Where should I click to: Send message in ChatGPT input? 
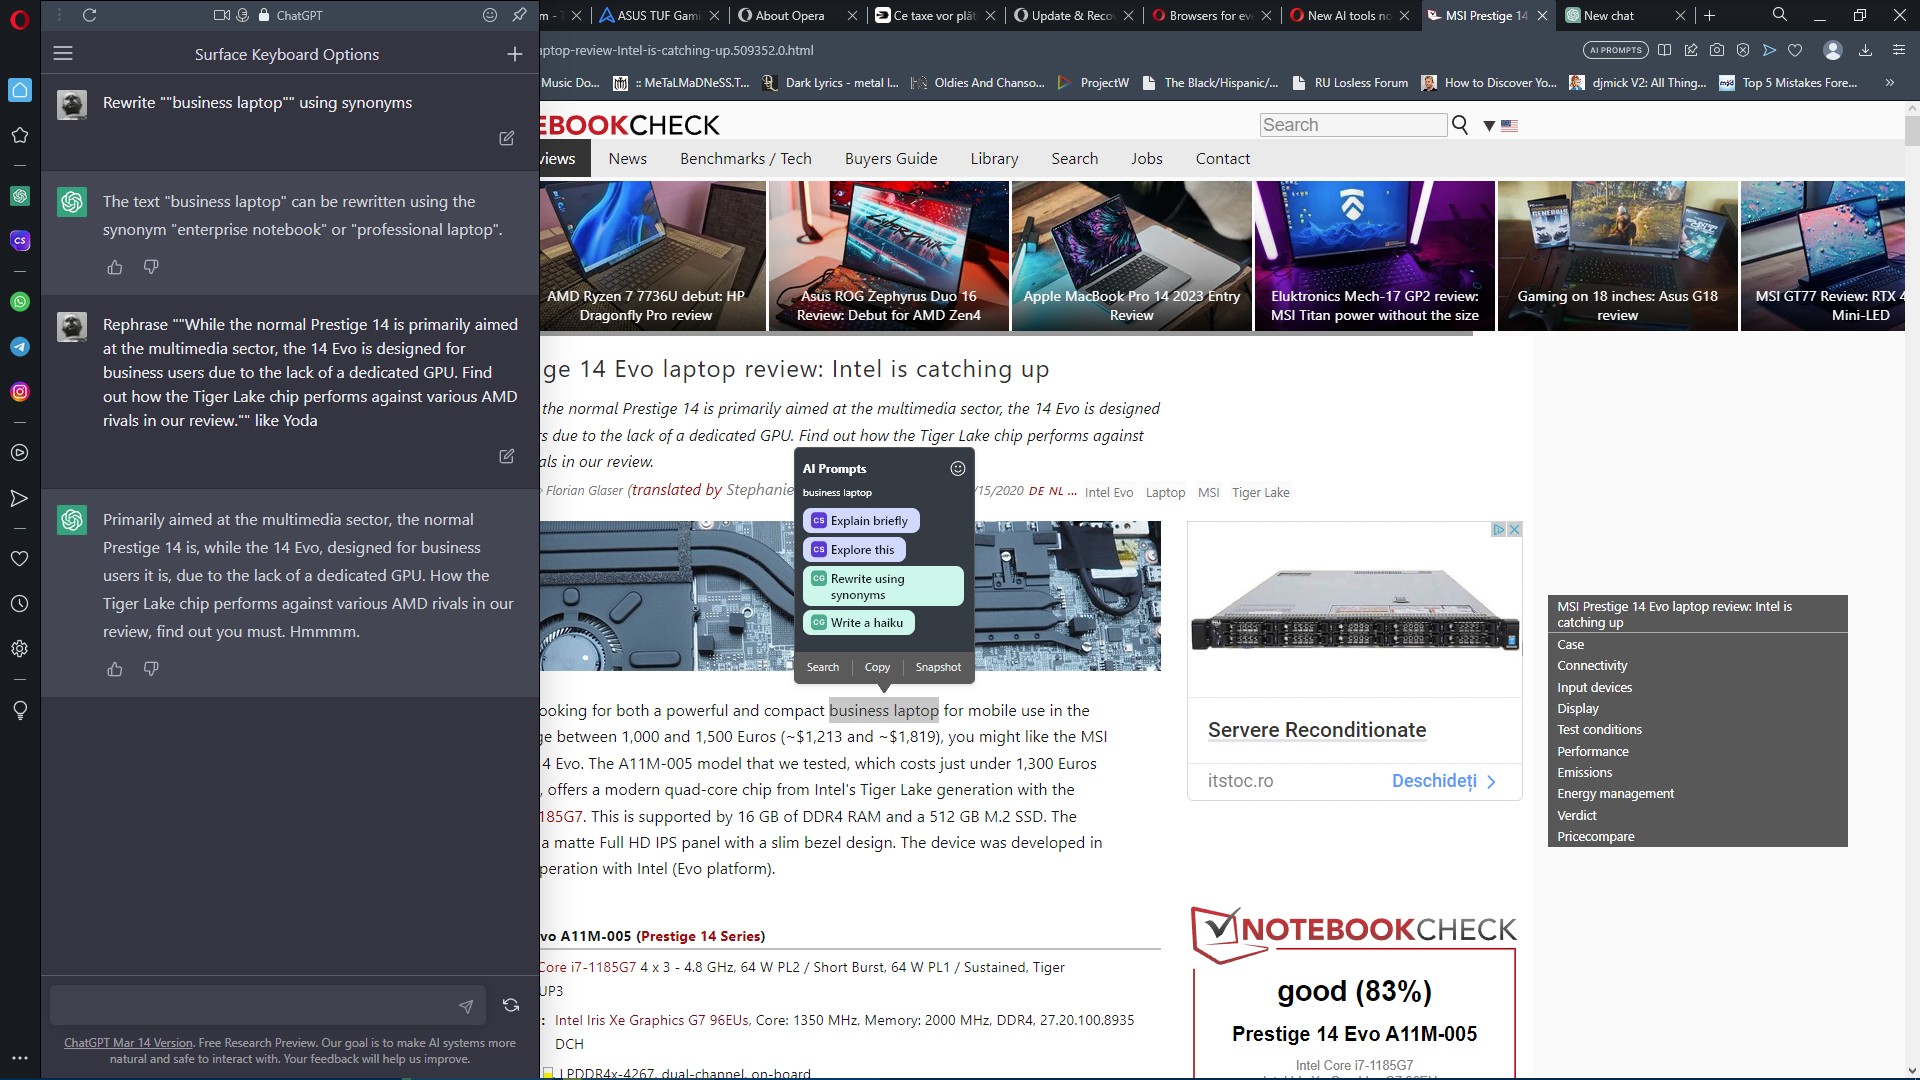point(466,1006)
